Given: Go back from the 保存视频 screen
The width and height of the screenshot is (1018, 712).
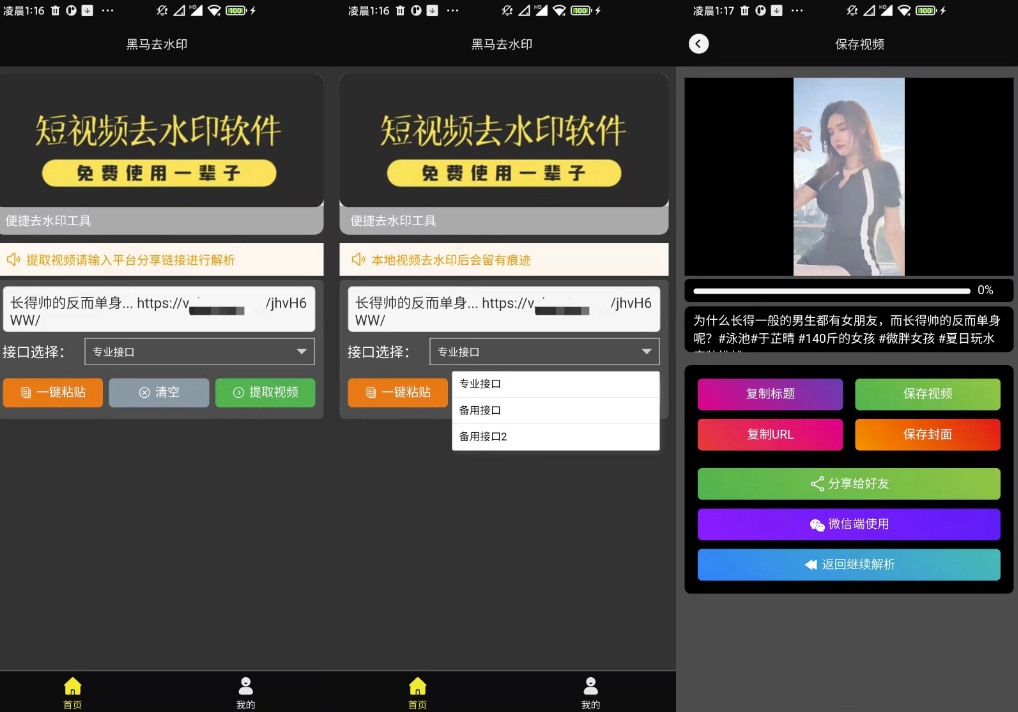Looking at the screenshot, I should [699, 44].
